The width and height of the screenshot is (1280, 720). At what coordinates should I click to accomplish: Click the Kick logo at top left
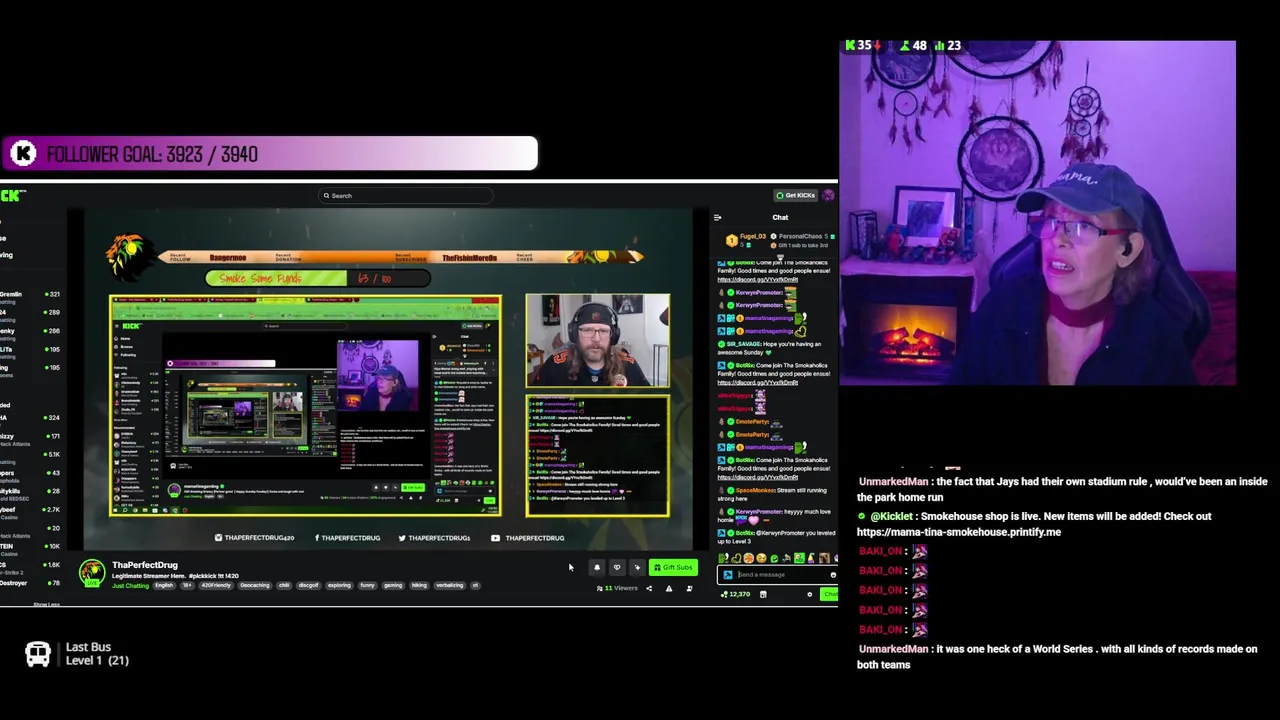coord(13,195)
